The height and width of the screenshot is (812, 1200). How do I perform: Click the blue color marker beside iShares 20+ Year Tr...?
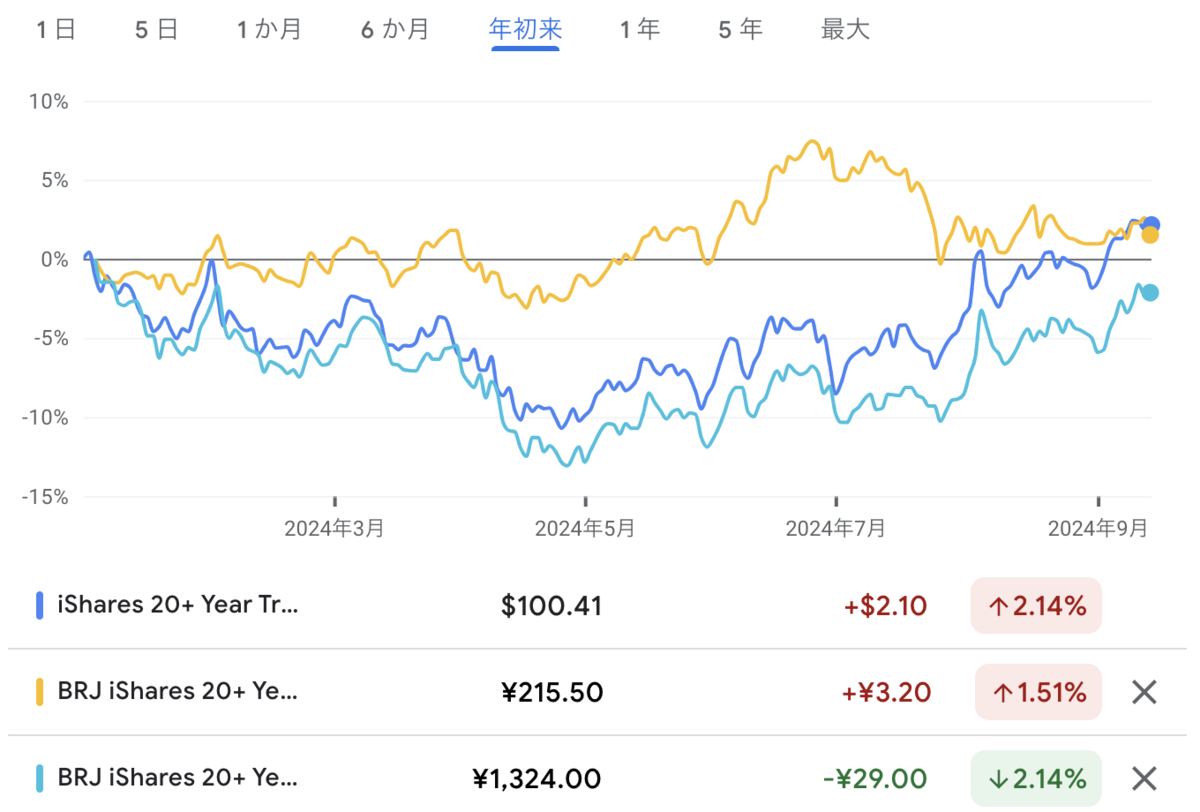tap(40, 605)
